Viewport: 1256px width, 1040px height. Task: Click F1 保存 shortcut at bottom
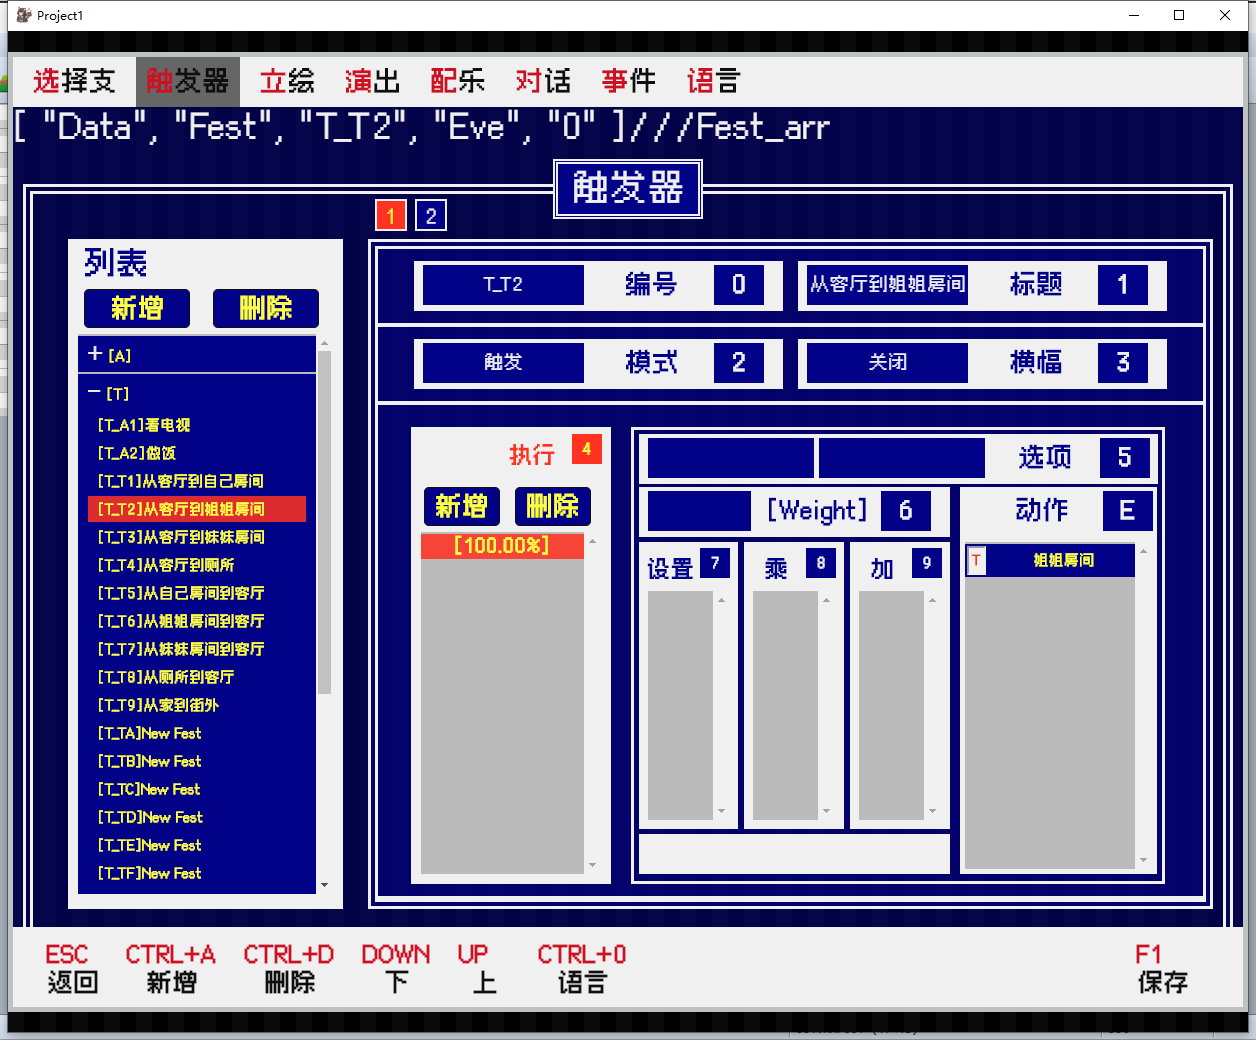click(x=1162, y=968)
